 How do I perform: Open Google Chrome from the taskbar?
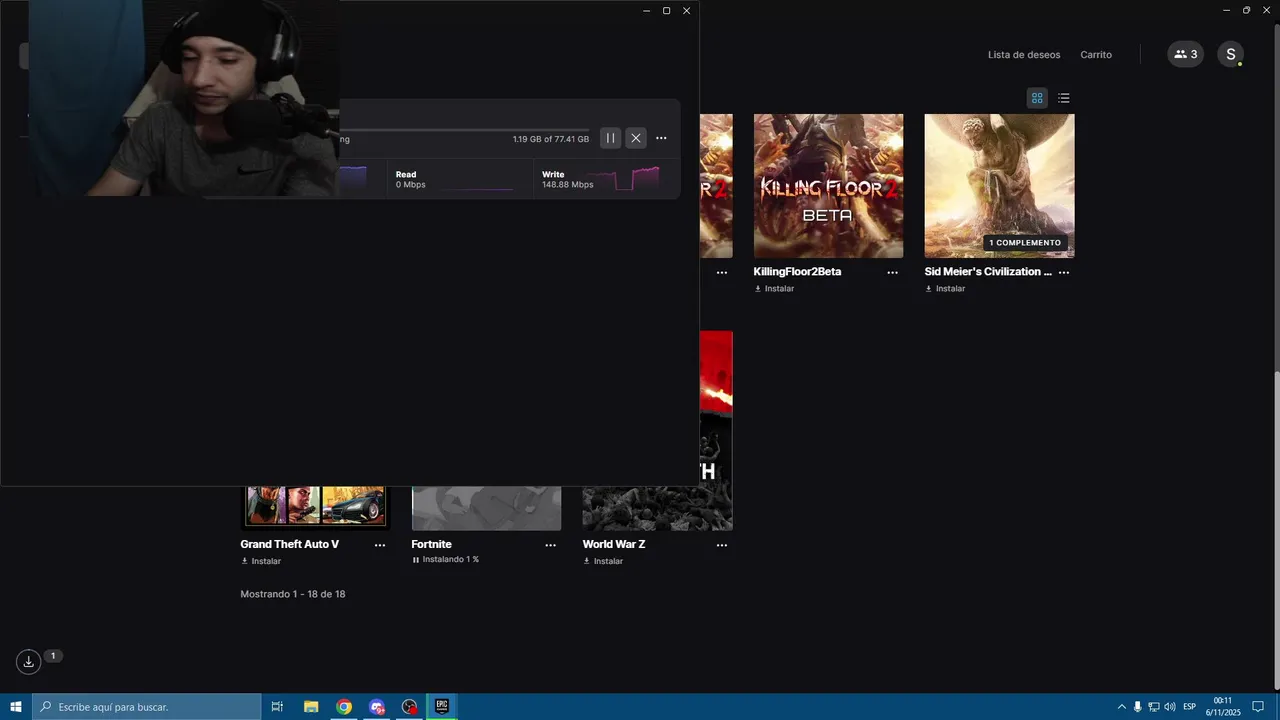point(344,707)
